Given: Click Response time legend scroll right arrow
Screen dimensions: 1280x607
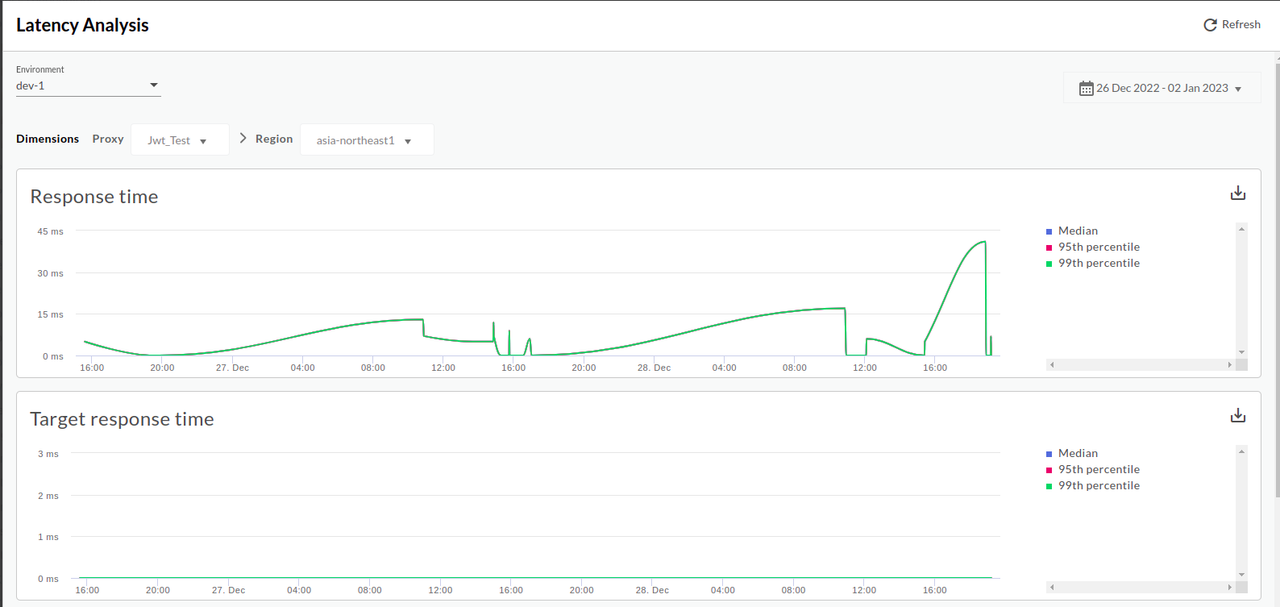Looking at the screenshot, I should tap(1230, 365).
